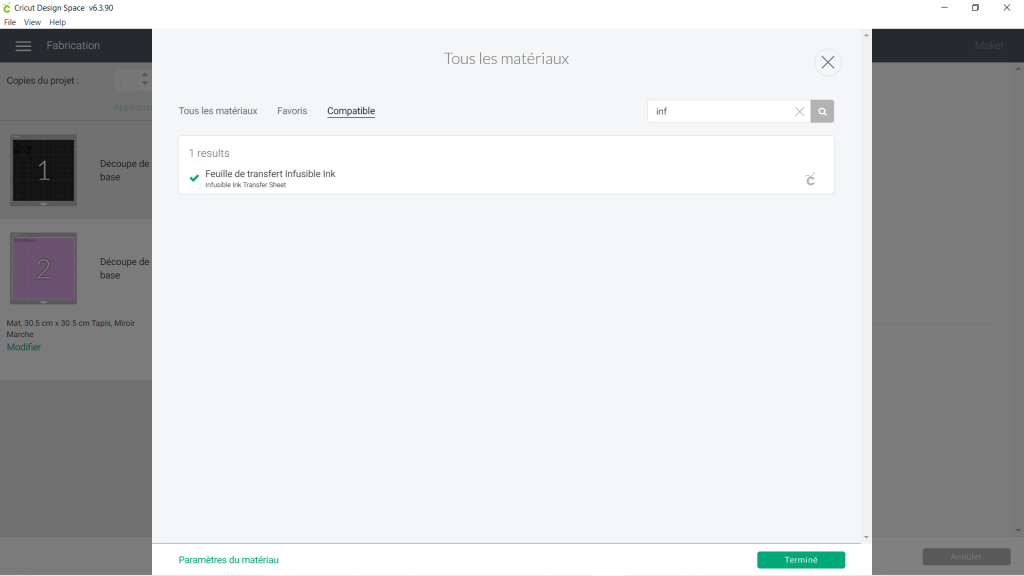
Task: Click the magnifier search button
Action: pos(822,112)
